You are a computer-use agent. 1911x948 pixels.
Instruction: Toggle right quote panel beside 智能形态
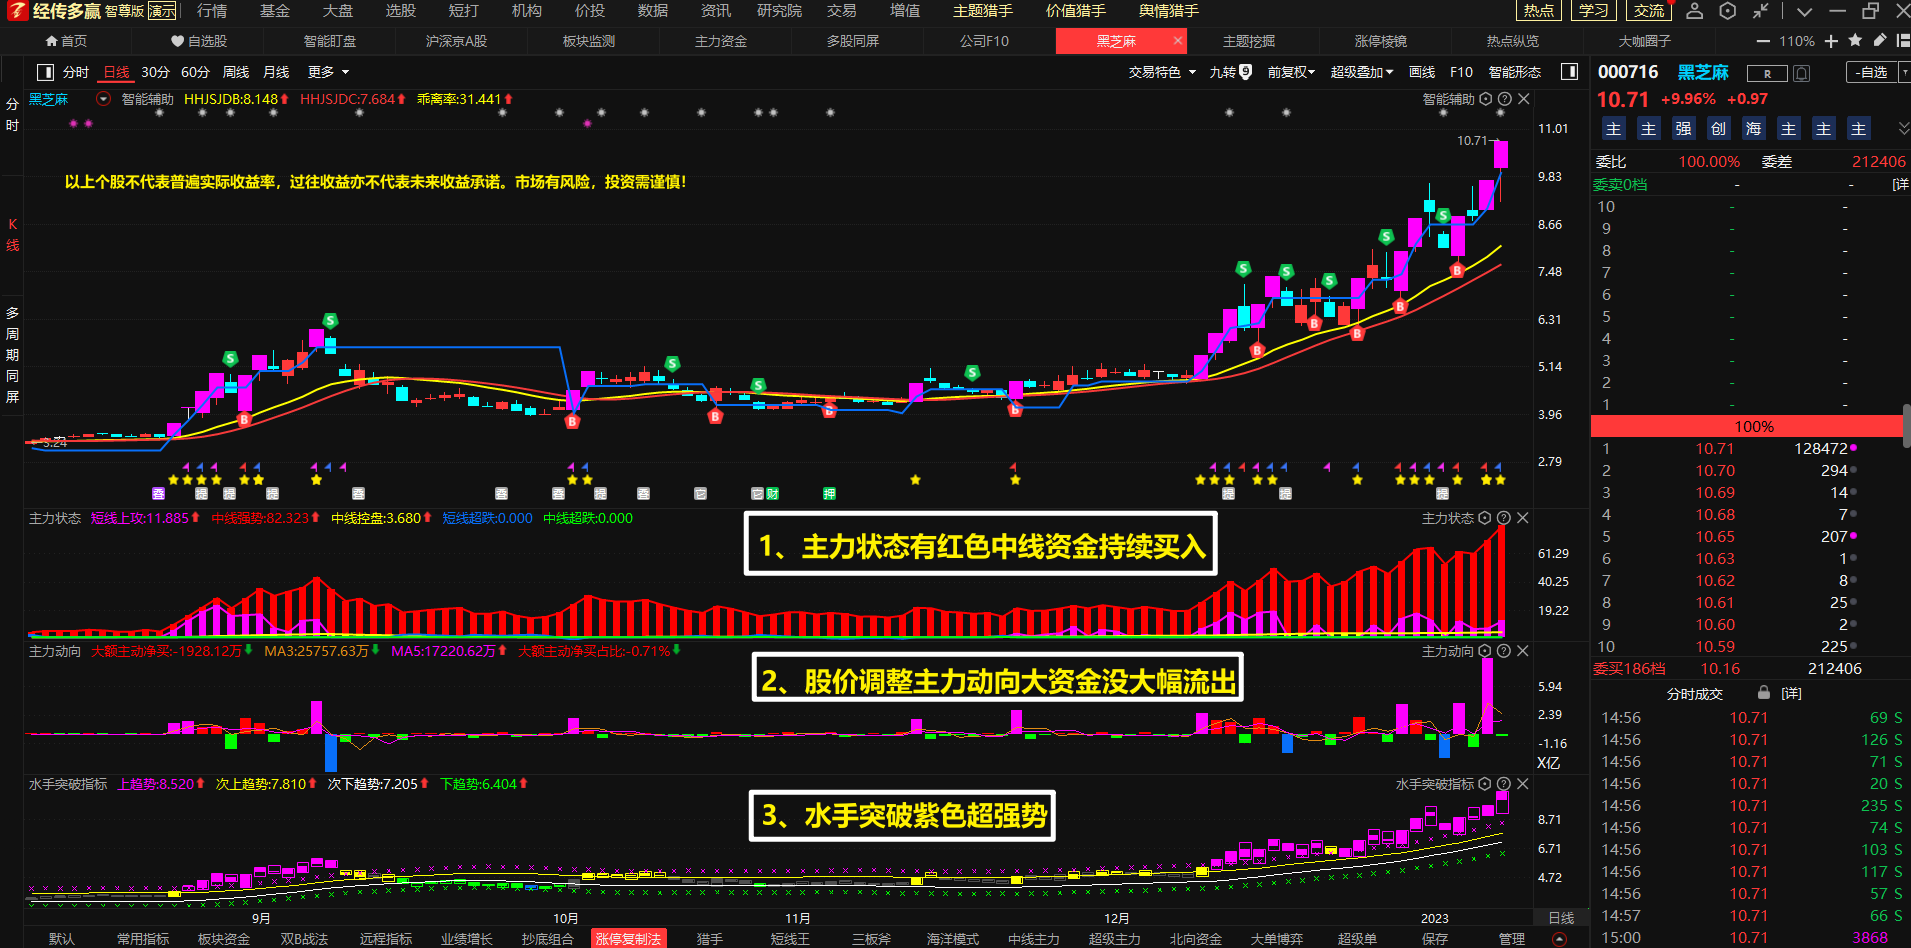click(x=1569, y=72)
